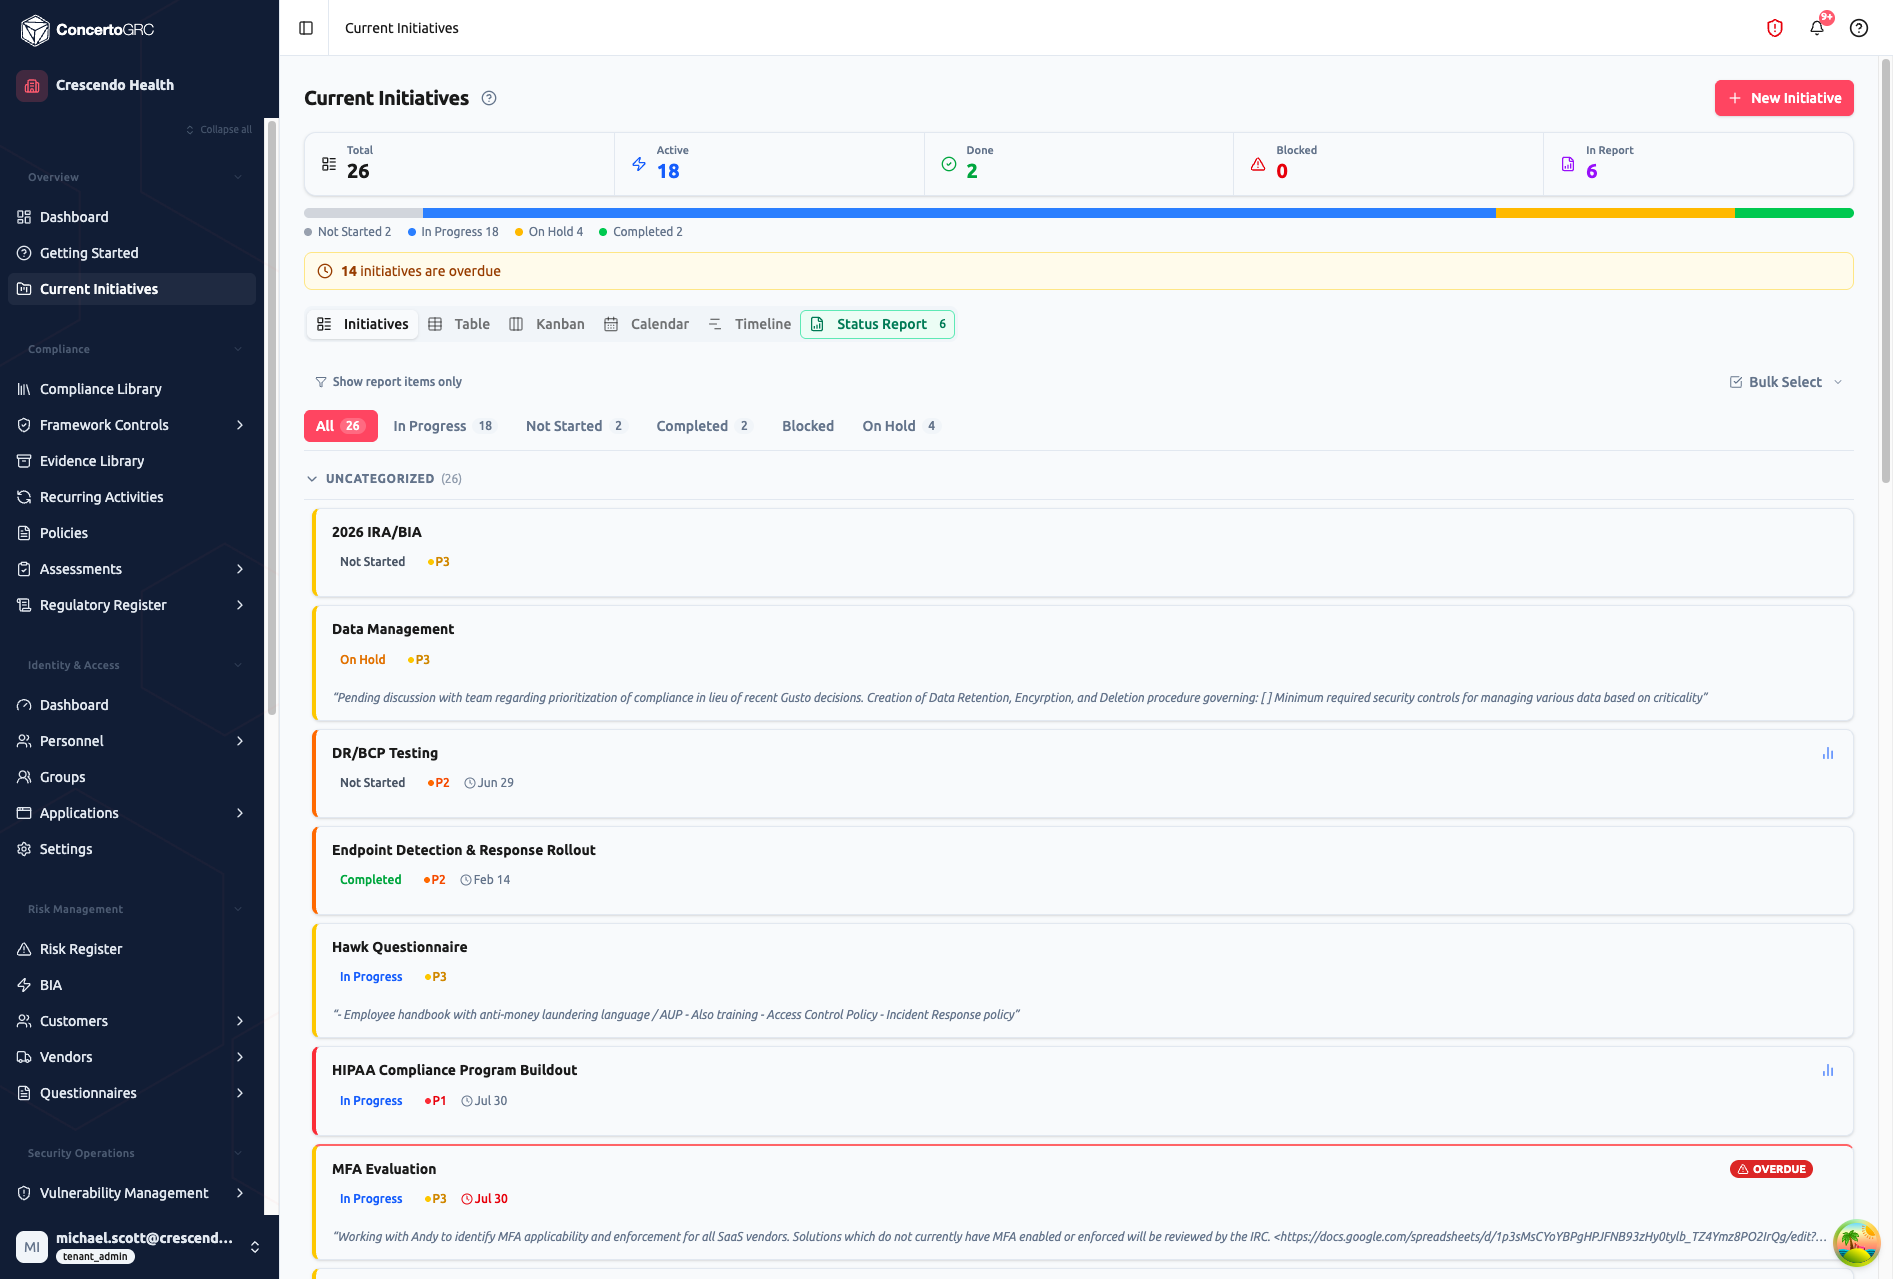Open notifications bell icon
The height and width of the screenshot is (1279, 1893).
tap(1817, 28)
